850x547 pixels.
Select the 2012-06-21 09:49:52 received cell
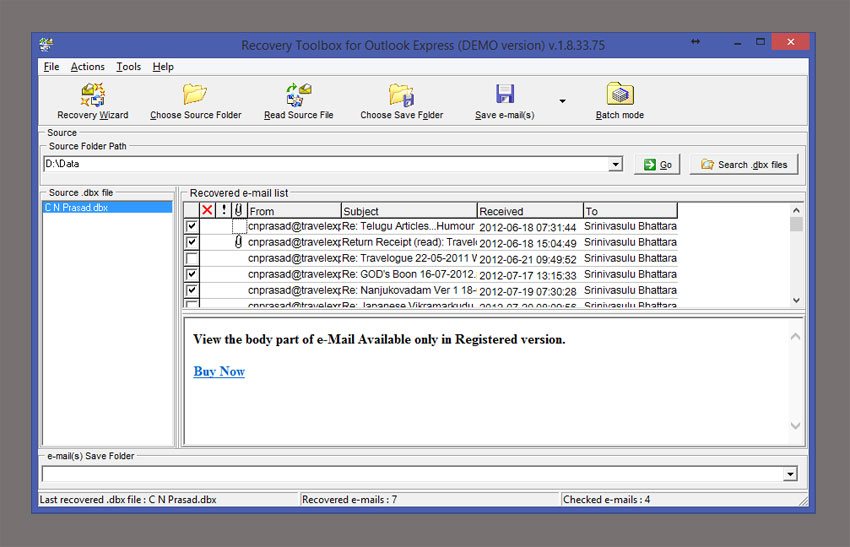click(530, 259)
